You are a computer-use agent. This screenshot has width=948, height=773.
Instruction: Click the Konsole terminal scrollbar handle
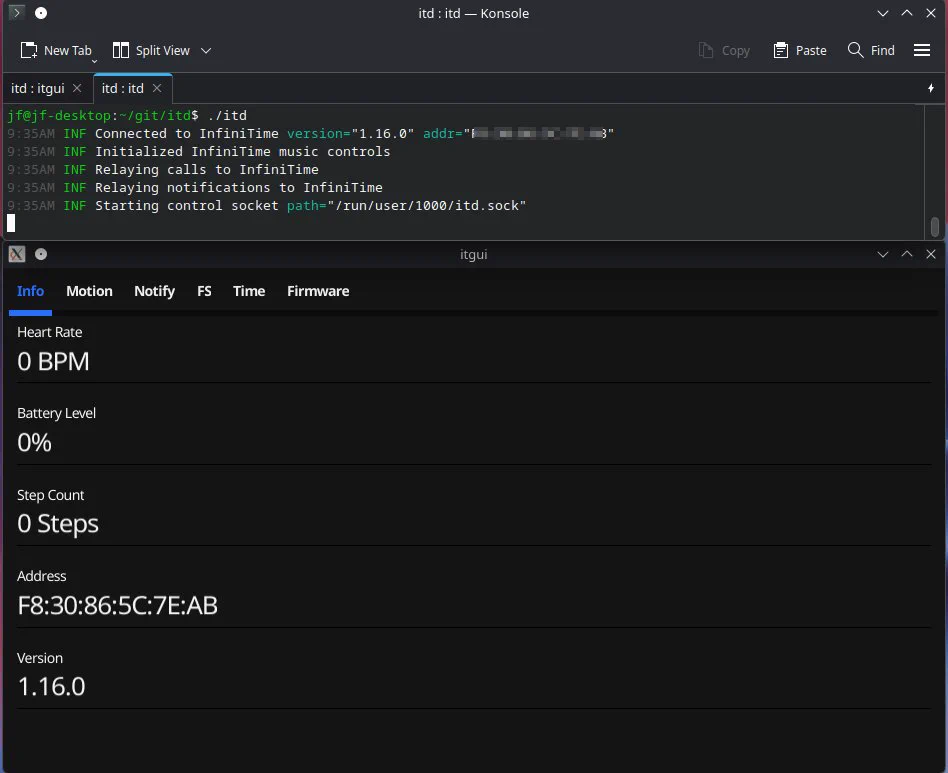pyautogui.click(x=935, y=227)
